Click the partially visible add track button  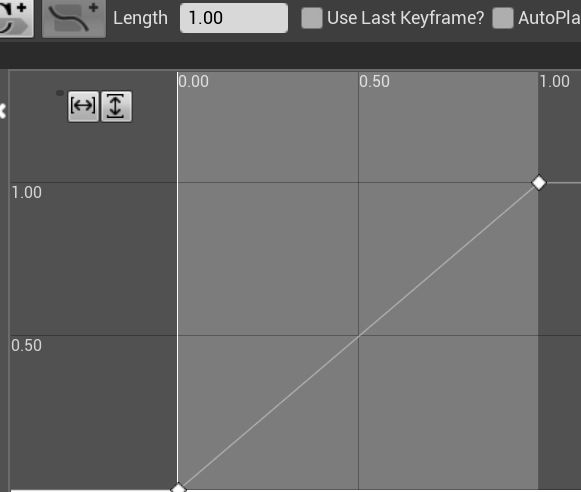click(16, 18)
